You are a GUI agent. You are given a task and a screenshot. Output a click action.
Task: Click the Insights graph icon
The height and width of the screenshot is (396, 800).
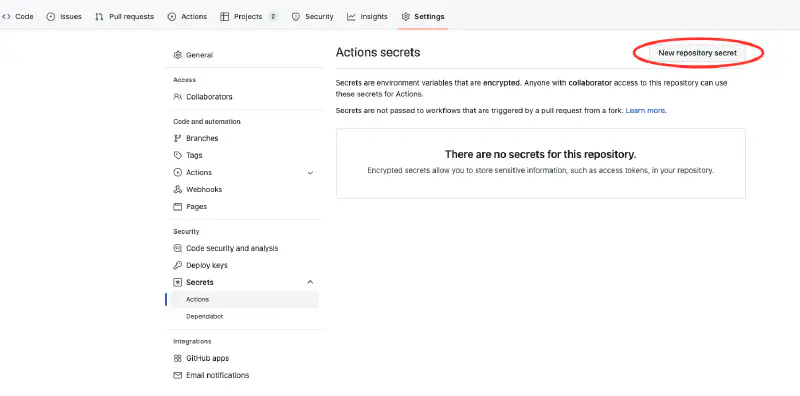point(351,16)
